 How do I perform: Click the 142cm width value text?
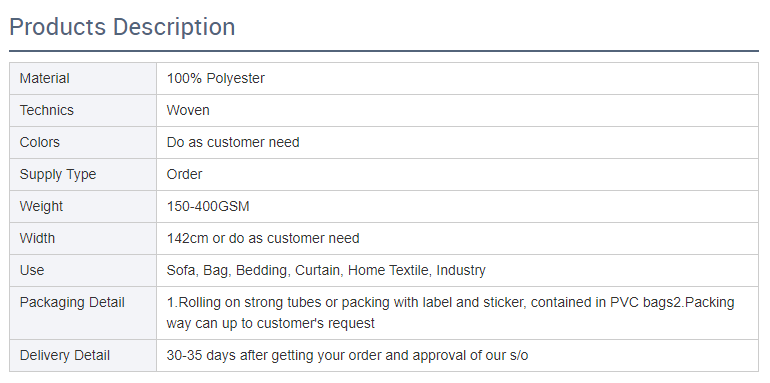tap(263, 239)
